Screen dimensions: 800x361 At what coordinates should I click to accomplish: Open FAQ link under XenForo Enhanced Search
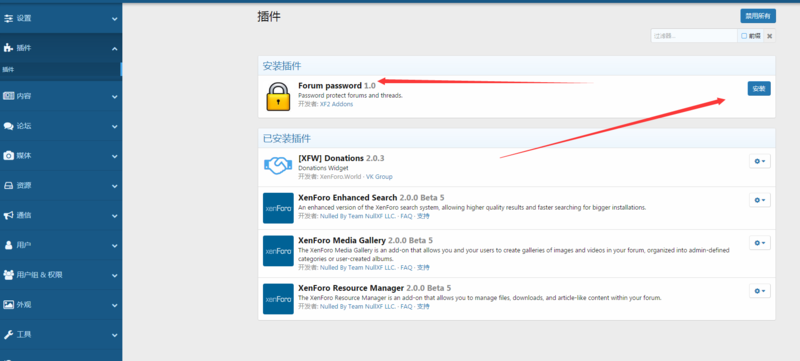pos(406,216)
